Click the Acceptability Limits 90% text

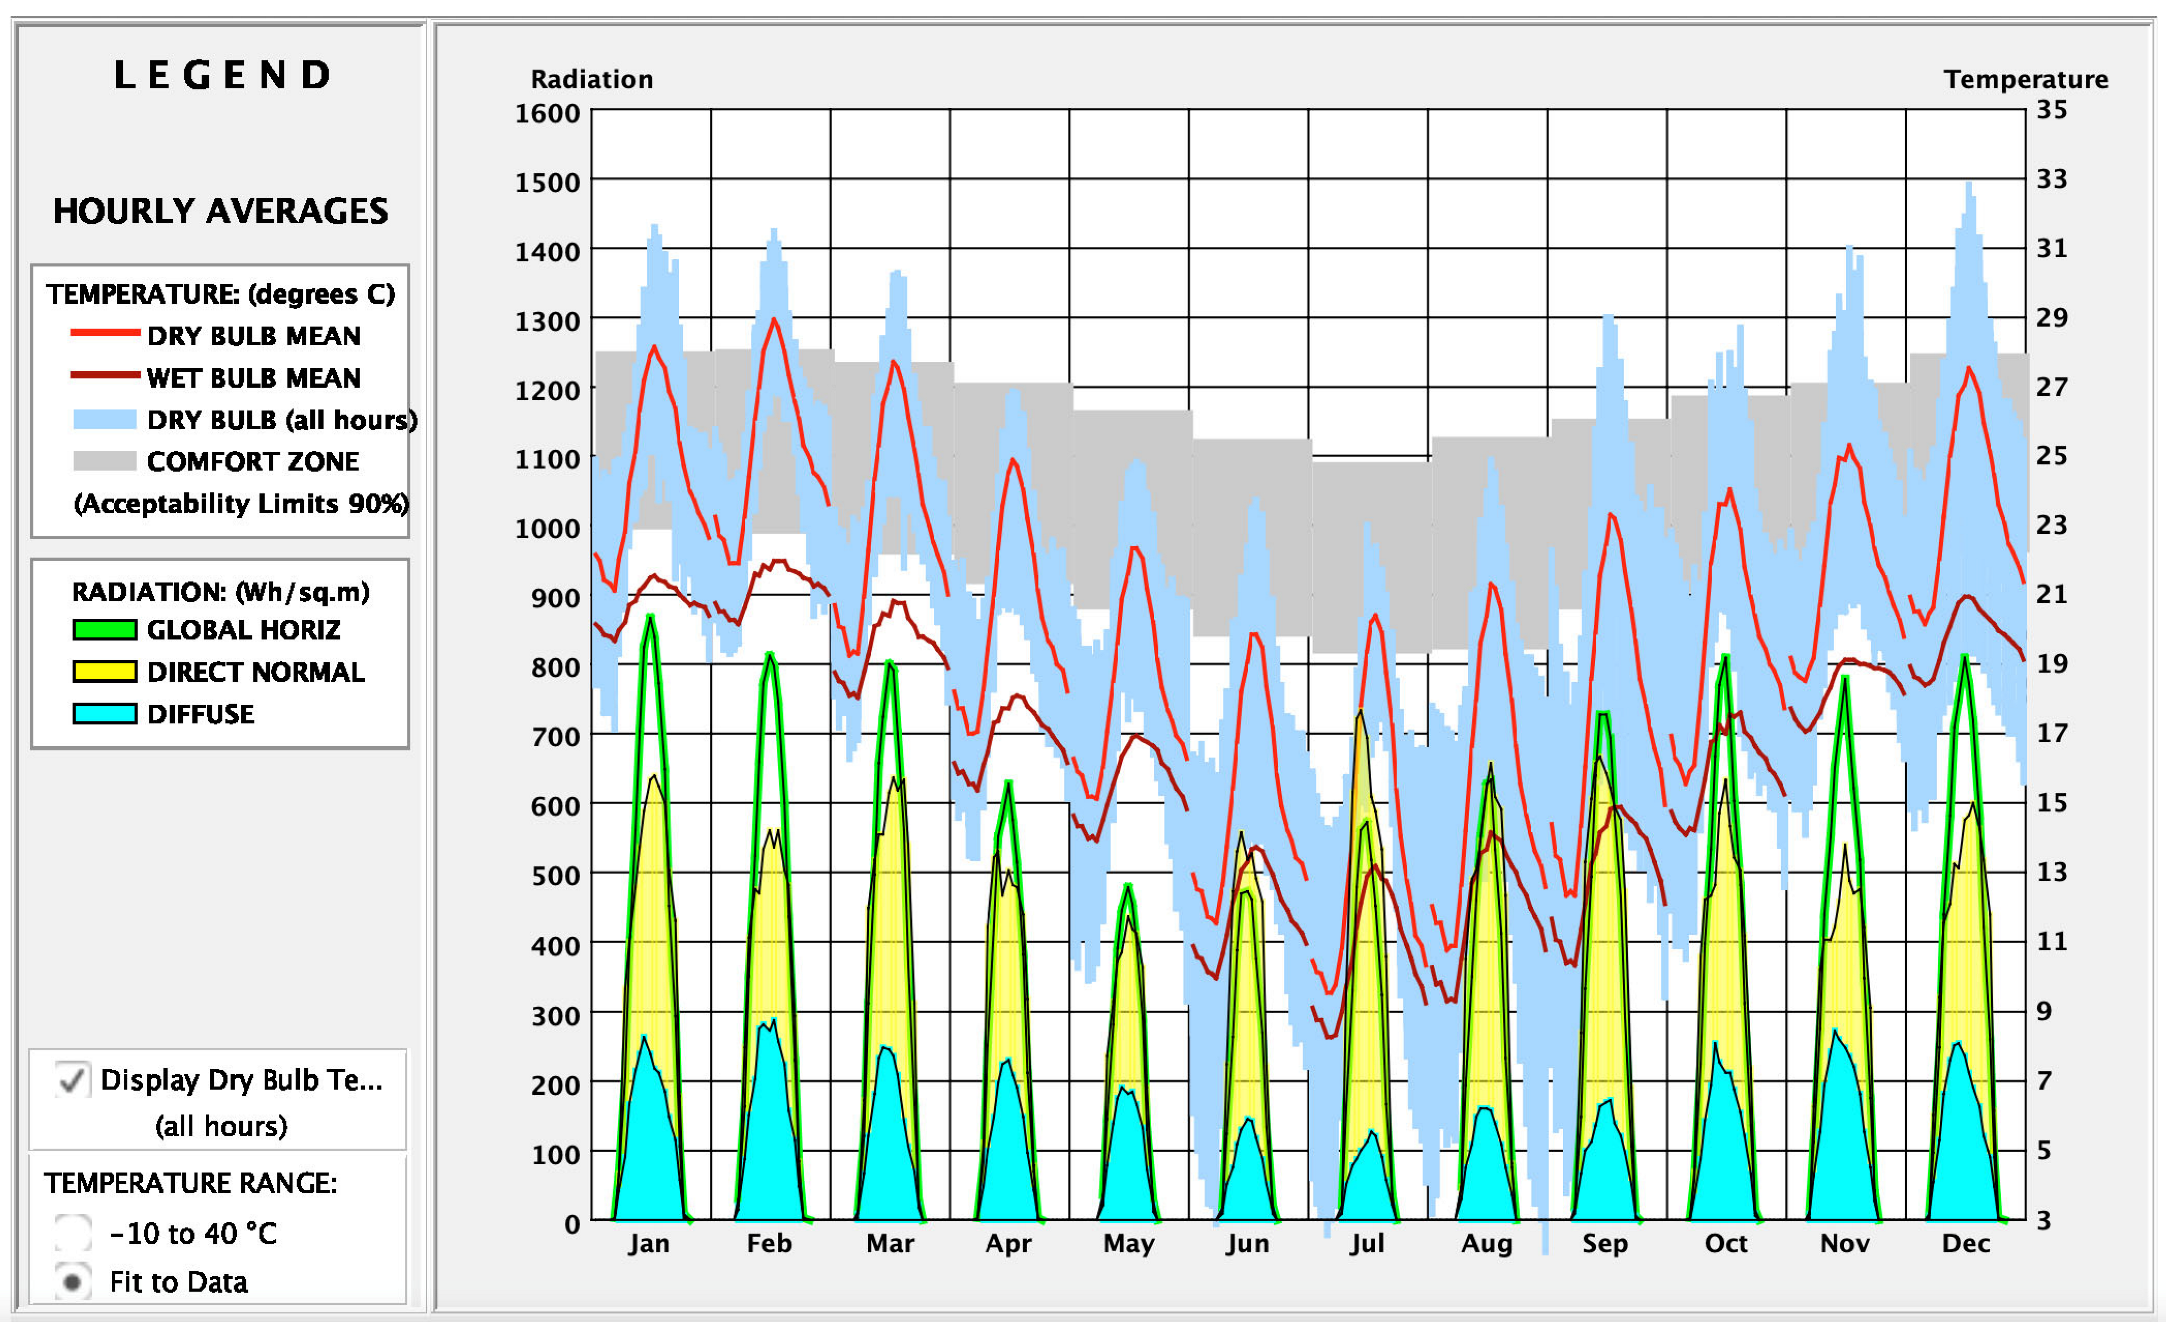241,503
